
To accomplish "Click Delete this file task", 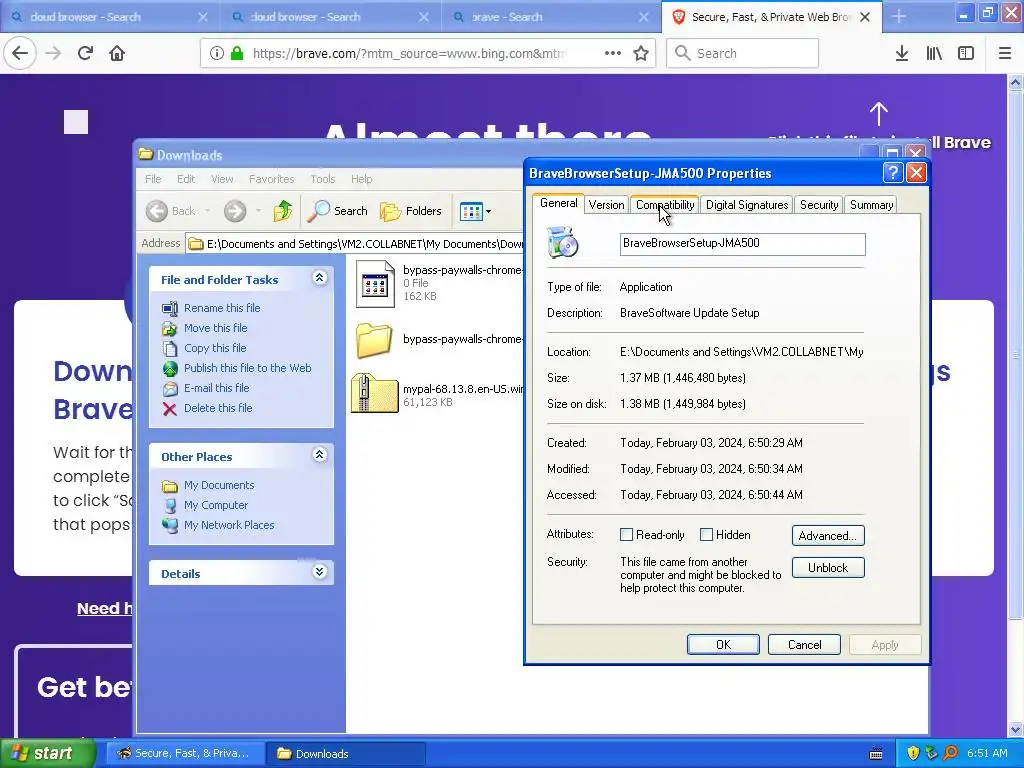I will click(x=217, y=408).
